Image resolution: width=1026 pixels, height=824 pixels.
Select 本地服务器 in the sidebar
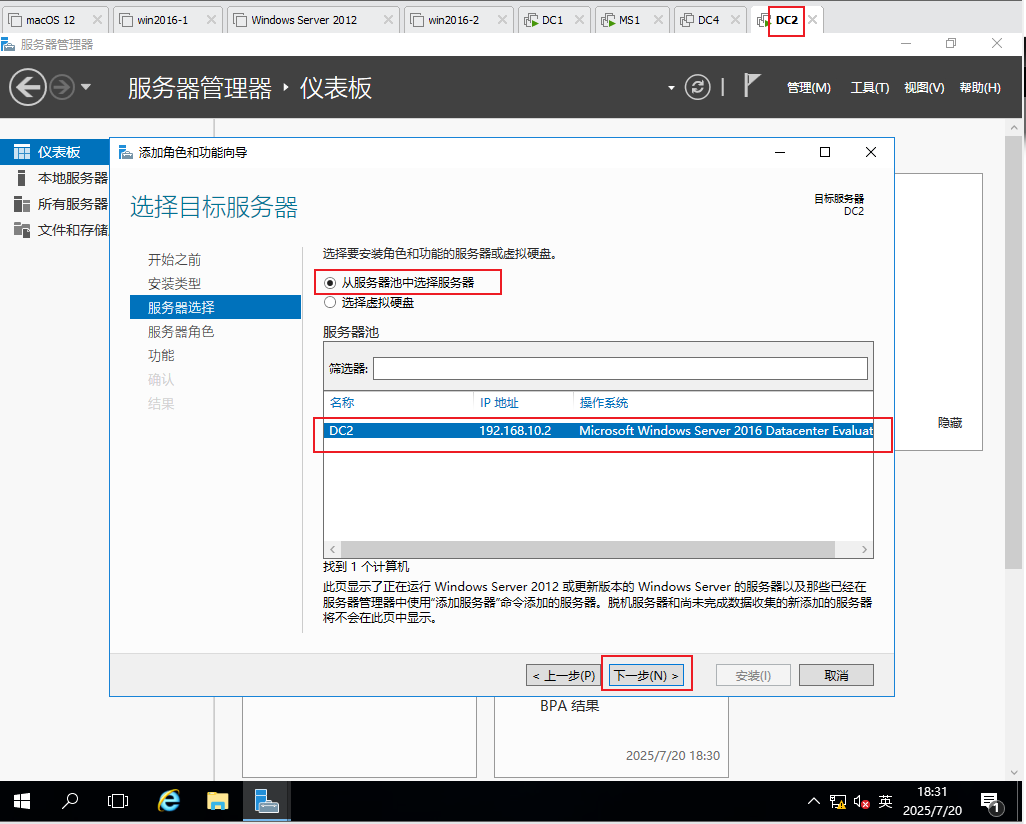coord(55,178)
